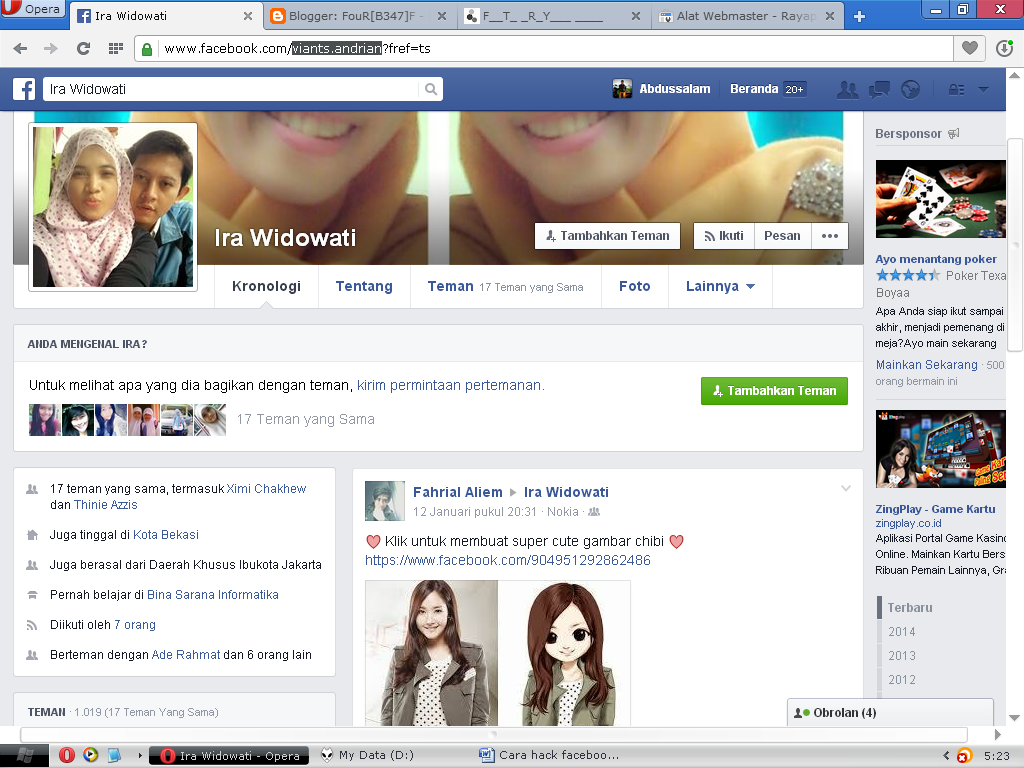Screen dimensions: 1024x768
Task: Click the address bar URL field
Action: click(555, 48)
